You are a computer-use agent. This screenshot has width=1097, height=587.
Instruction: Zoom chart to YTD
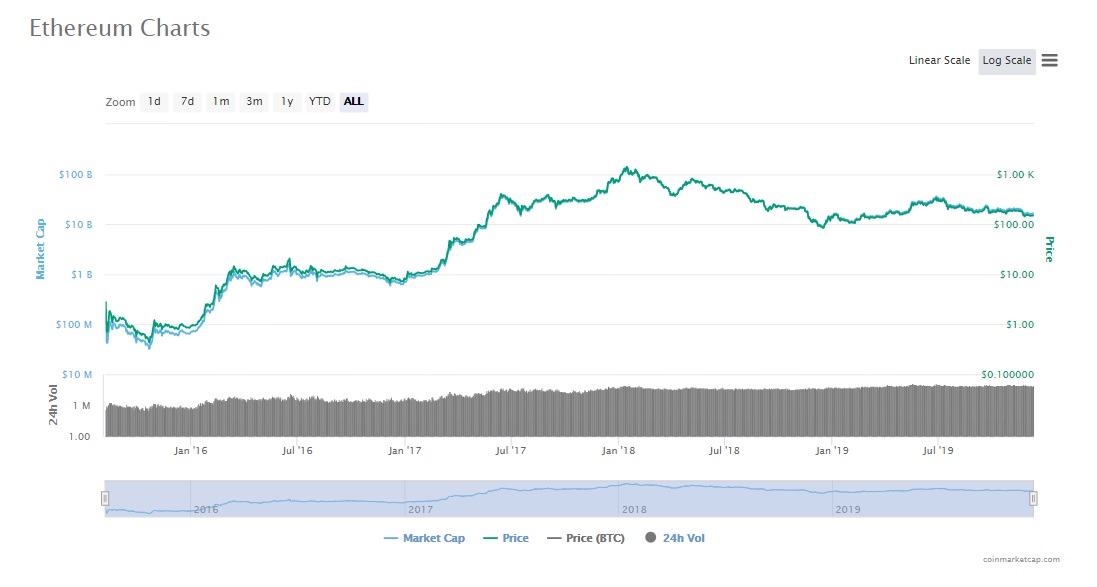[x=319, y=101]
